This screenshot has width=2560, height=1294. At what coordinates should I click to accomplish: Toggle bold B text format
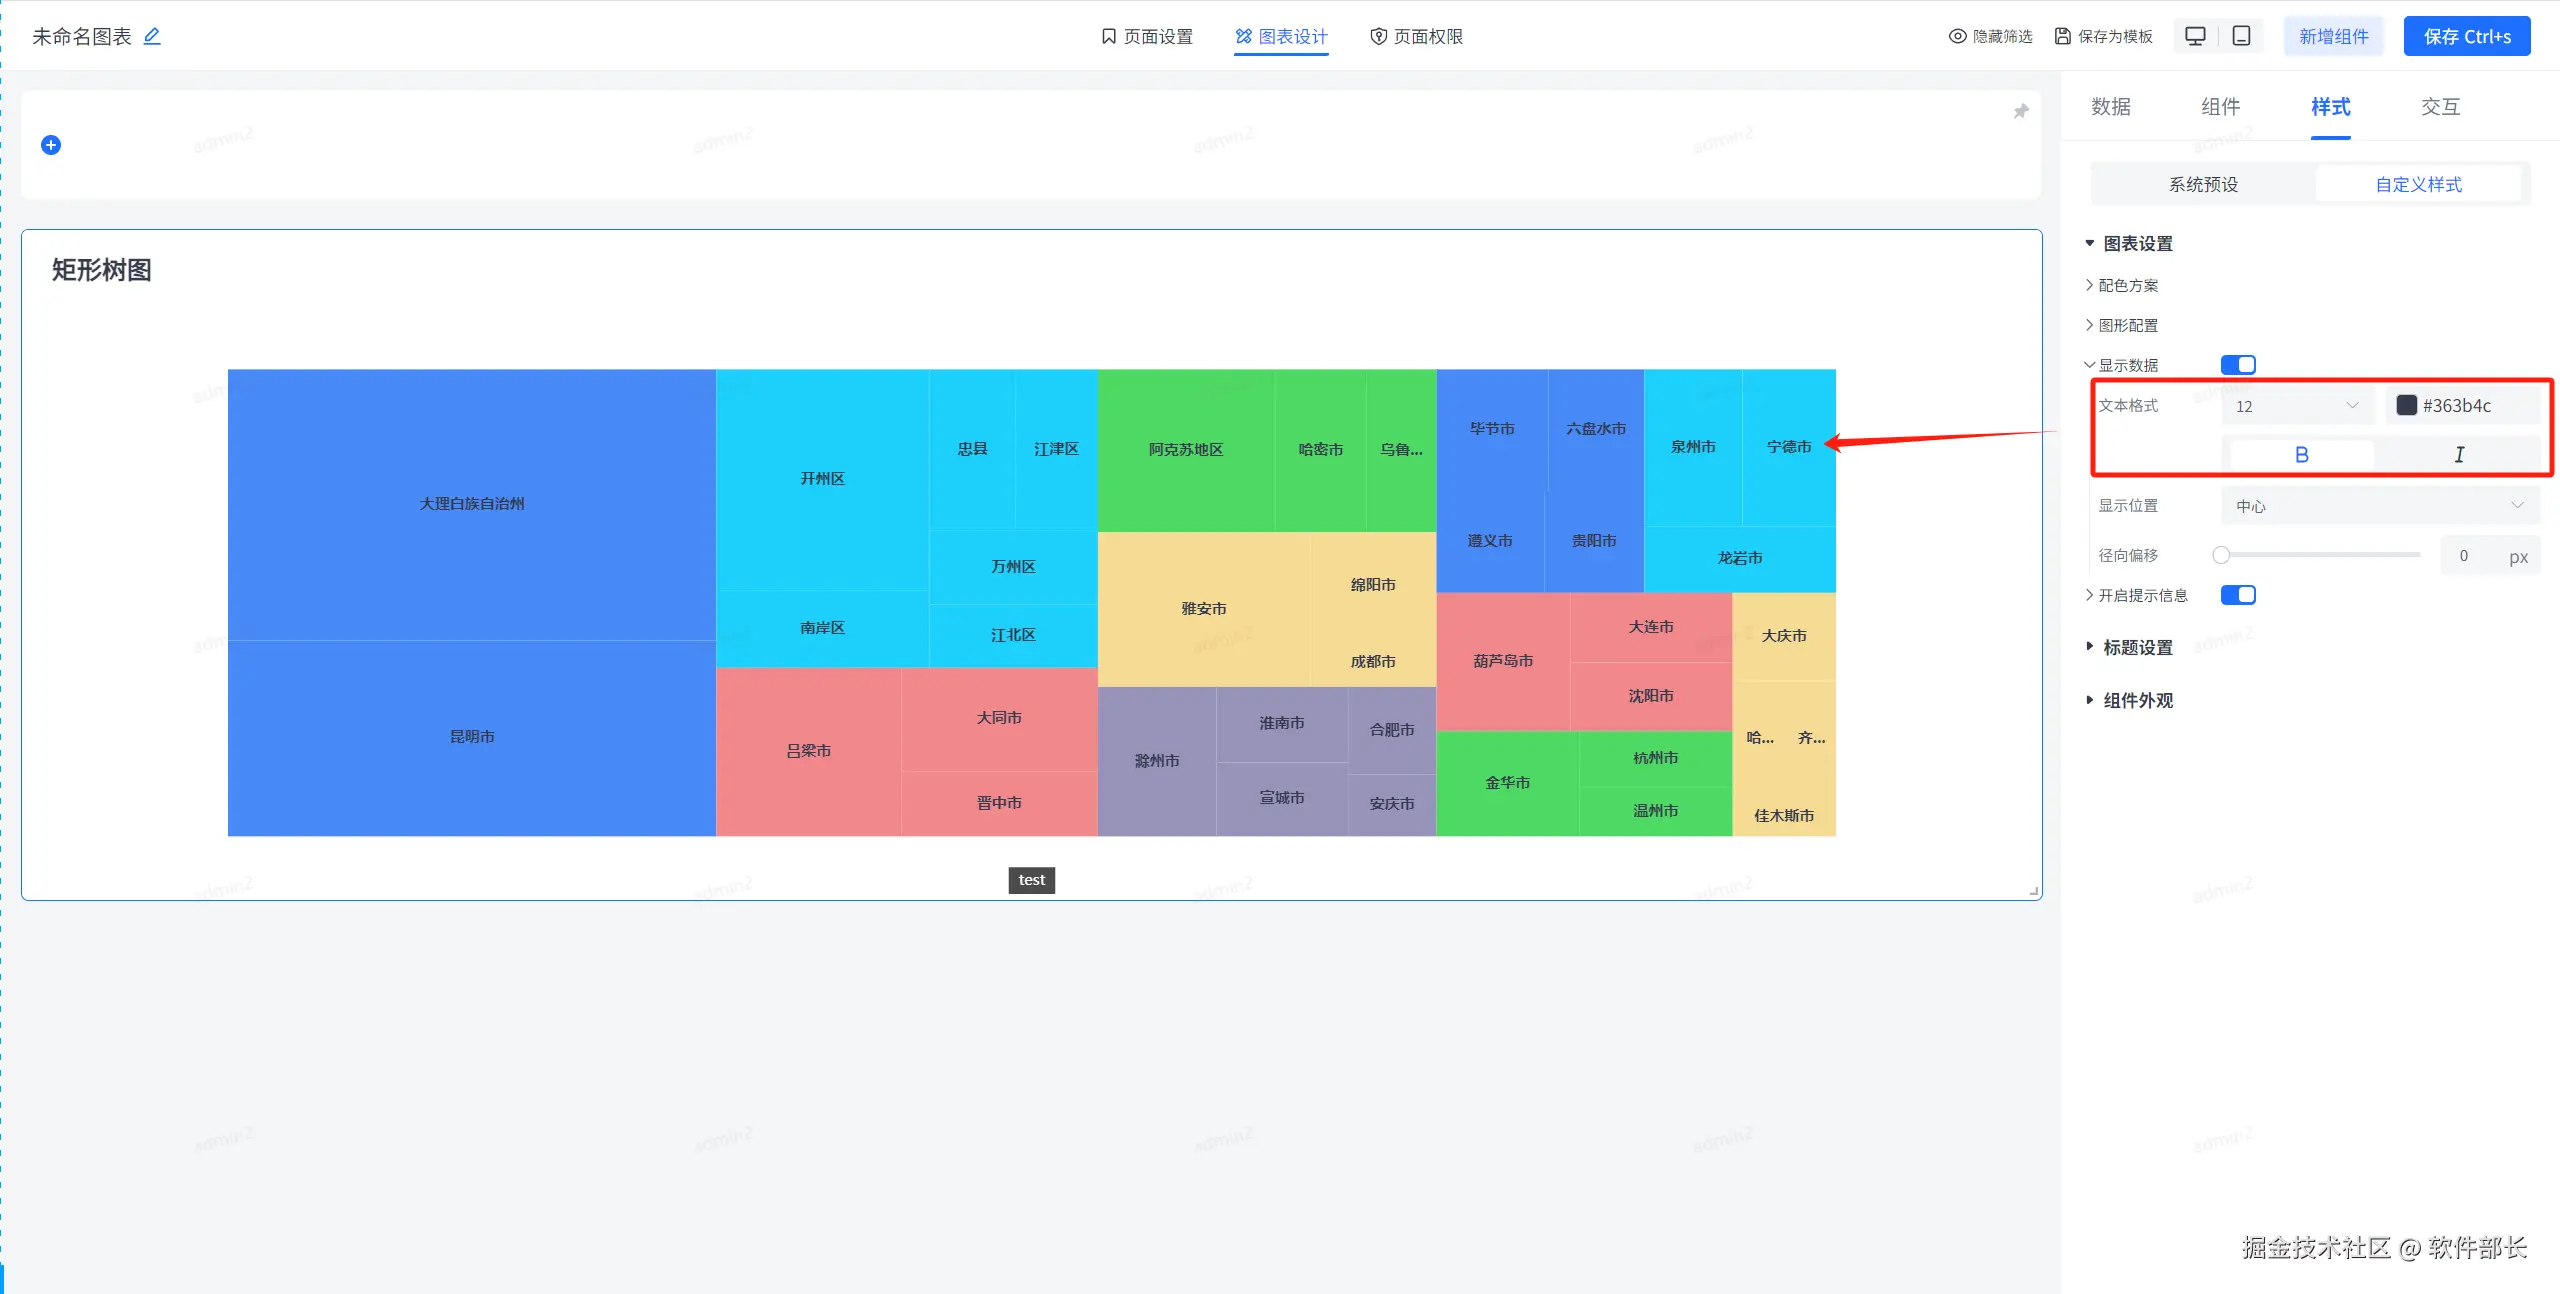[x=2301, y=455]
